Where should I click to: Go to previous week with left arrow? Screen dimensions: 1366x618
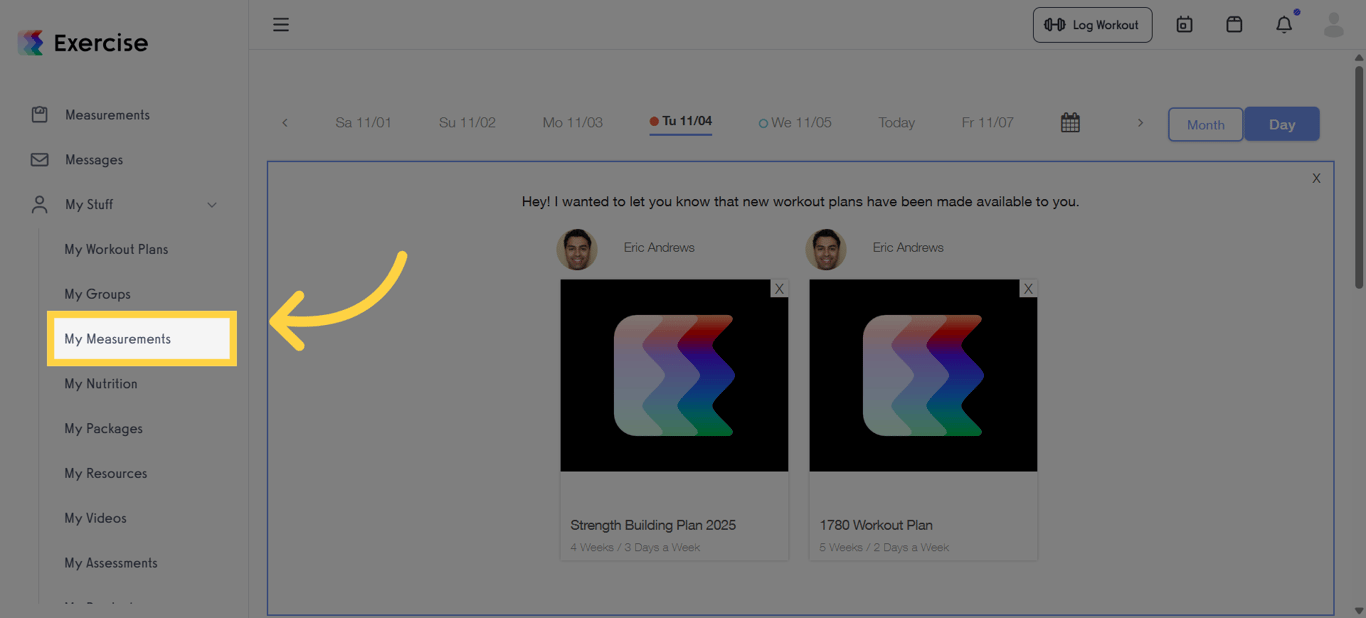(284, 122)
